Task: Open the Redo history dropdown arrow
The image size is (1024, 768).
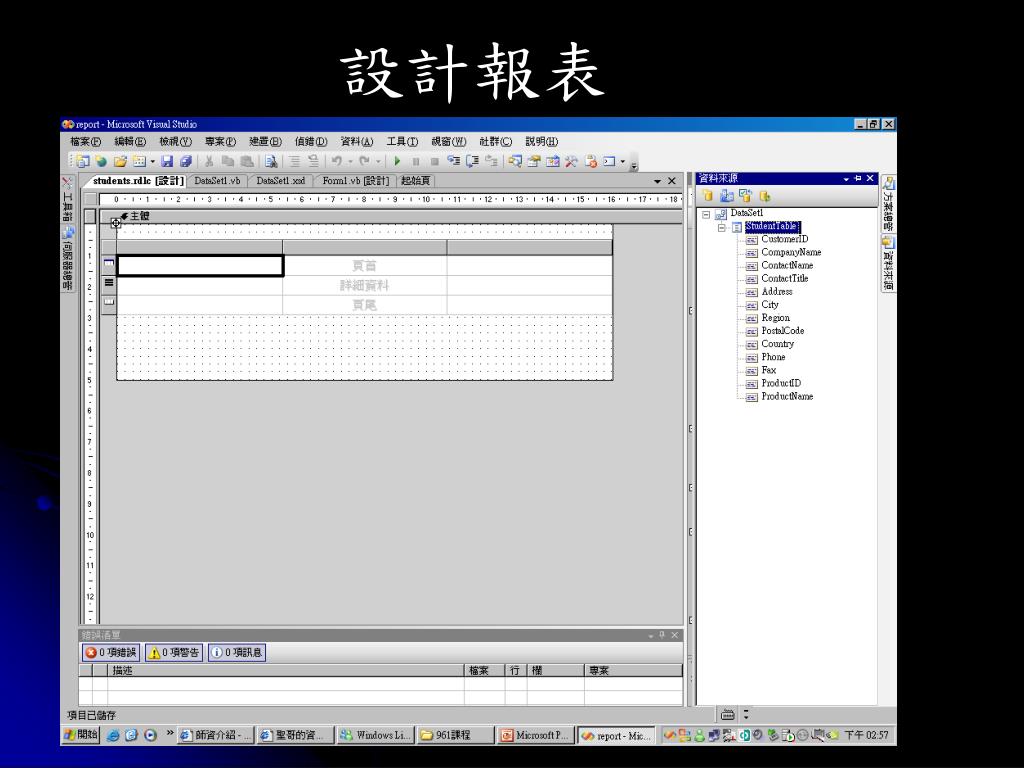Action: point(378,161)
